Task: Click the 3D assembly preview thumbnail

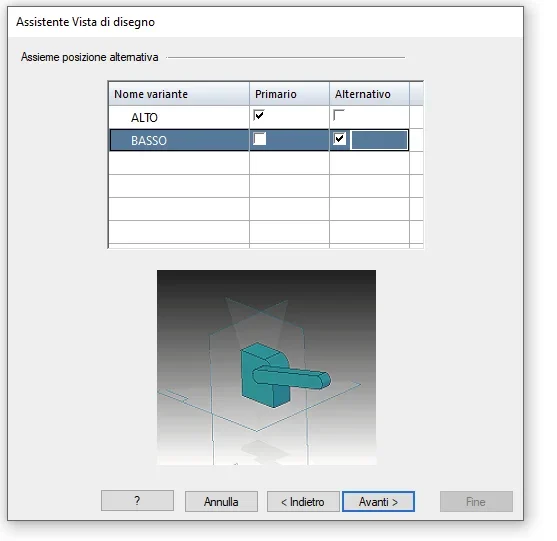Action: coord(266,367)
